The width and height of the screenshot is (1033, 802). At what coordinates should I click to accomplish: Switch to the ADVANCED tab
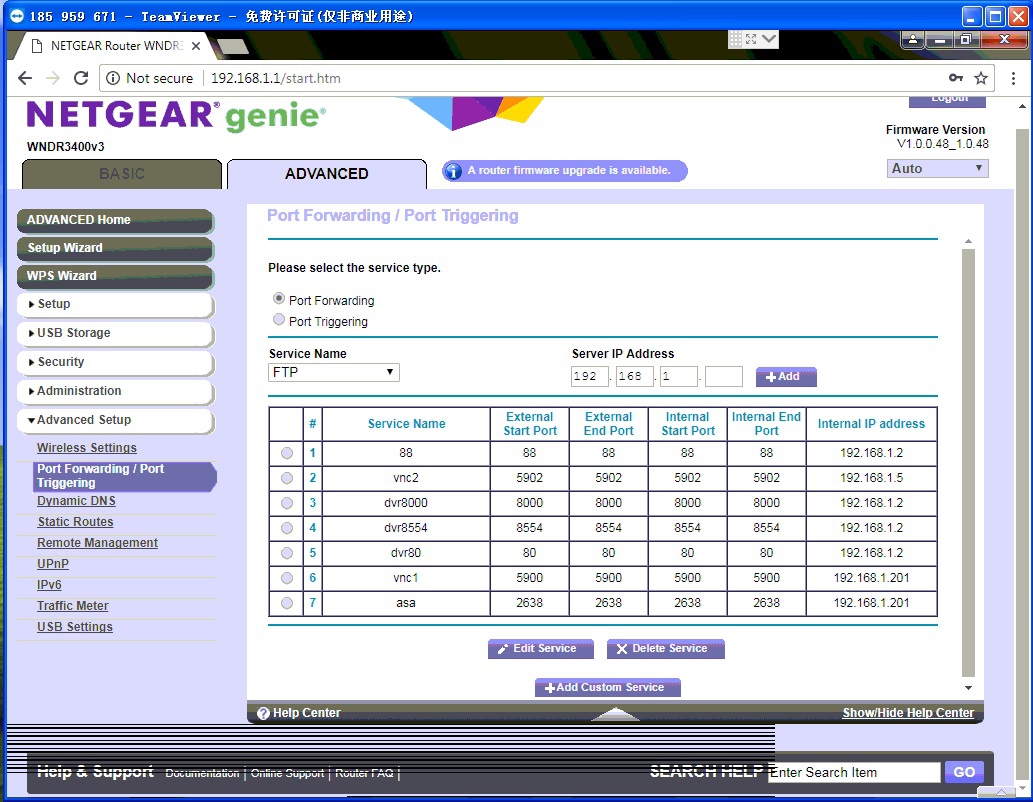327,174
